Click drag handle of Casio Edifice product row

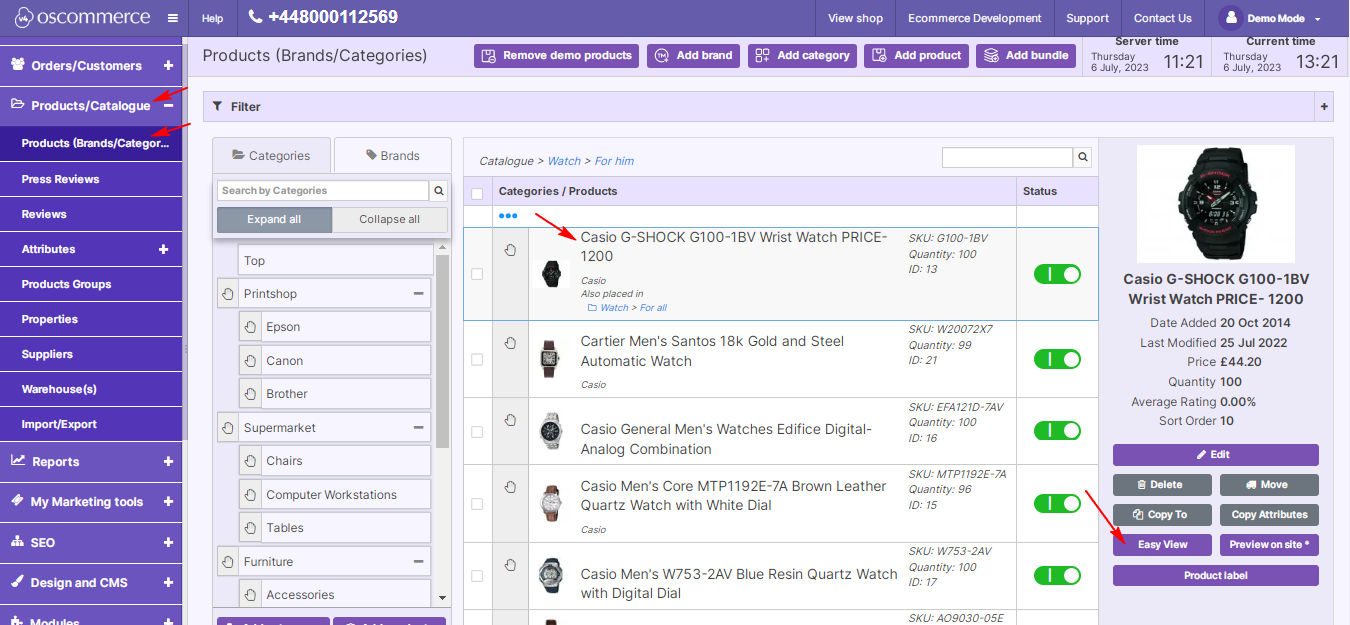[x=511, y=420]
